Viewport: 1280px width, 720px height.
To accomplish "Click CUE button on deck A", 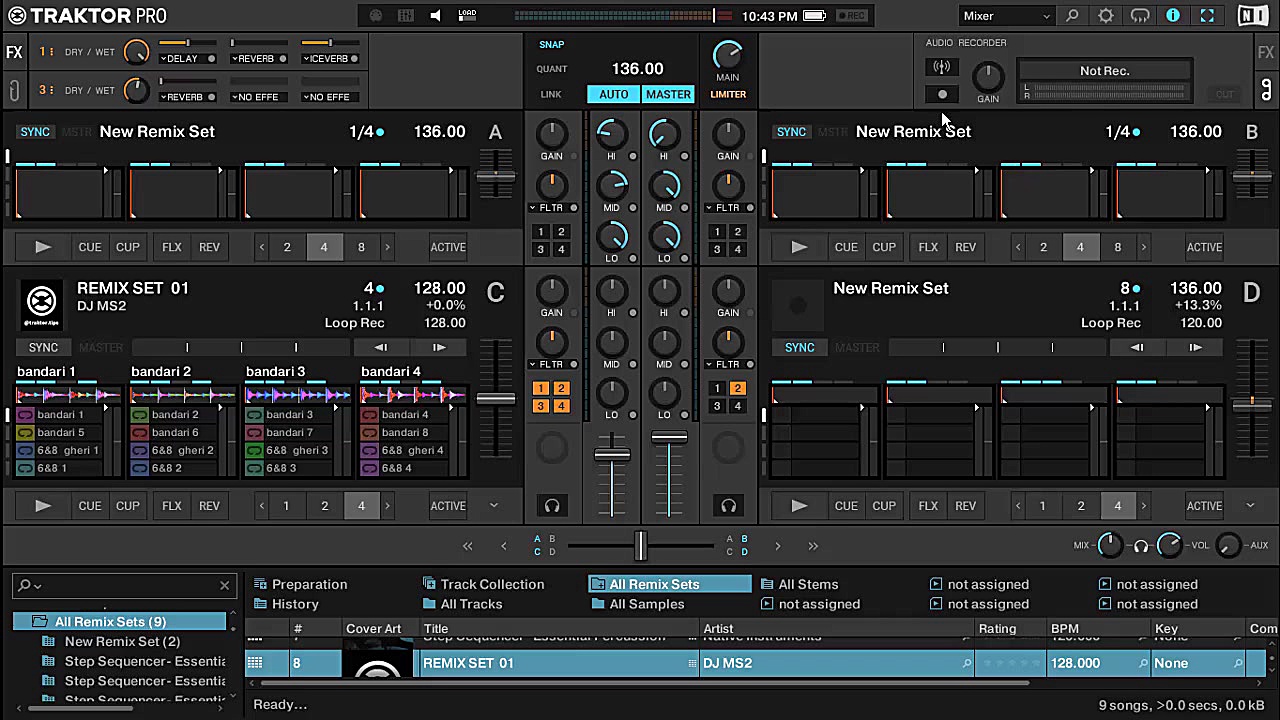I will (90, 247).
